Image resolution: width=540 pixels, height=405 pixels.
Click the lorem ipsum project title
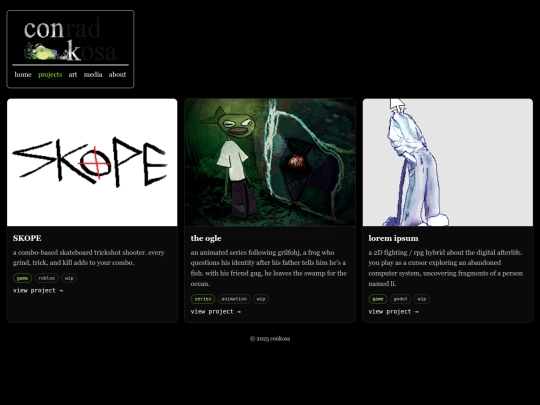click(x=393, y=238)
